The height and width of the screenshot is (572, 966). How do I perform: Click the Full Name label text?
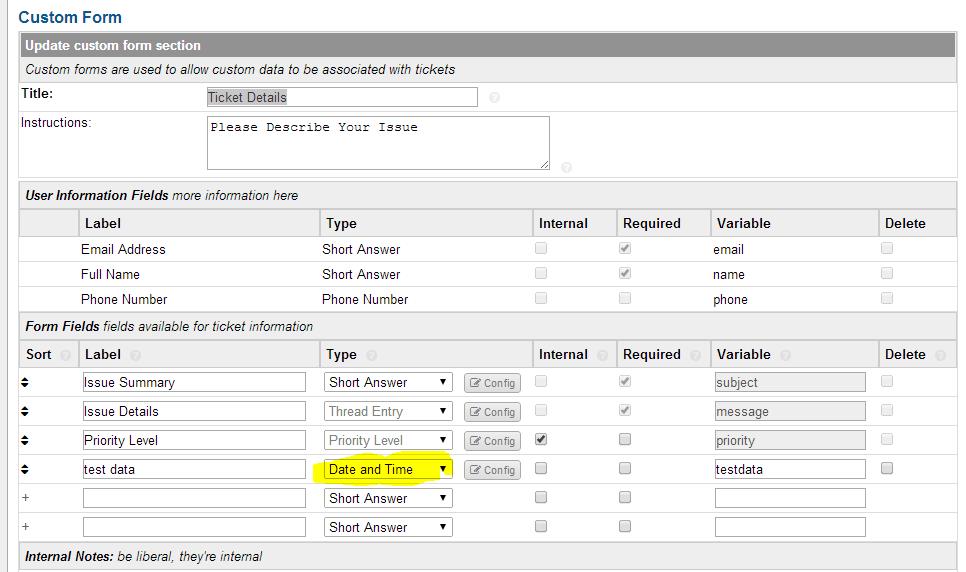110,274
